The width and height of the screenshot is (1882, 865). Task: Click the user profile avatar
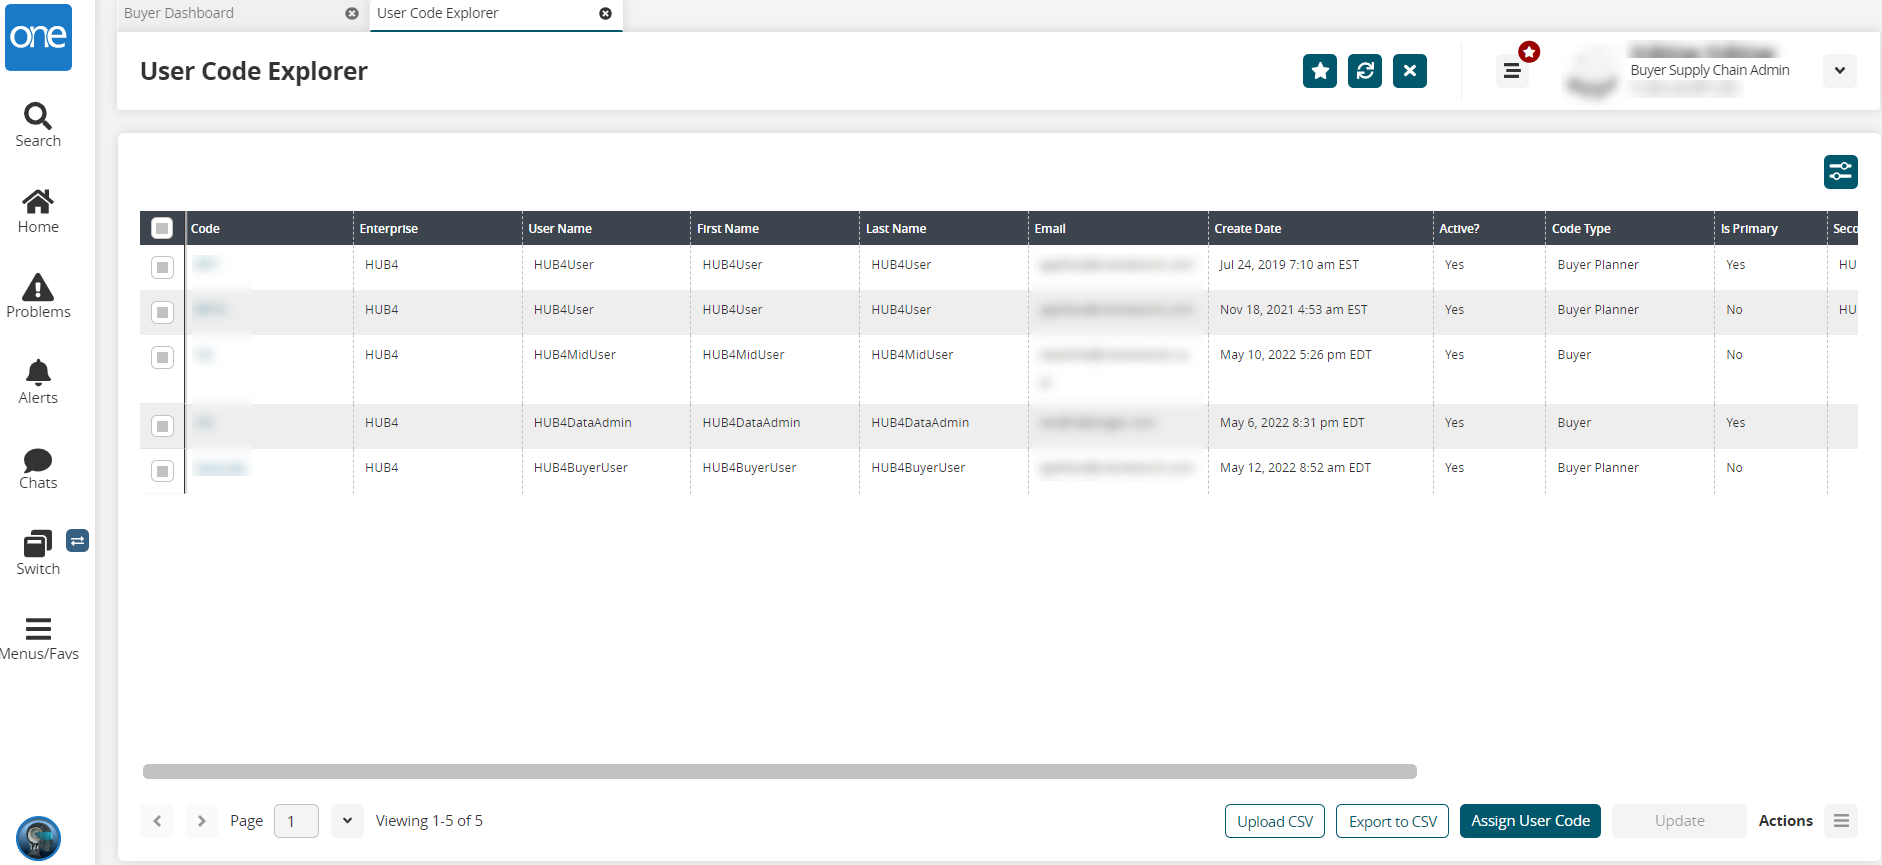(1592, 72)
